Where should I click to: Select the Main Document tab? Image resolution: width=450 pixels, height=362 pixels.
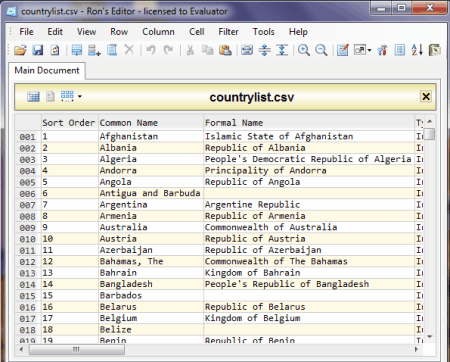point(47,71)
